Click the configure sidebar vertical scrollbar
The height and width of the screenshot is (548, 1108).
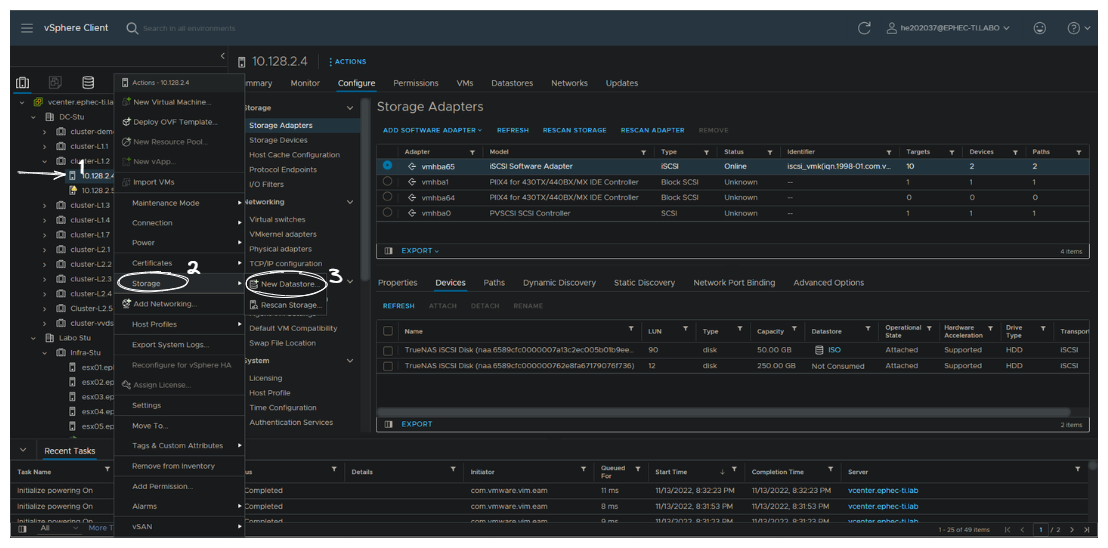click(x=365, y=189)
